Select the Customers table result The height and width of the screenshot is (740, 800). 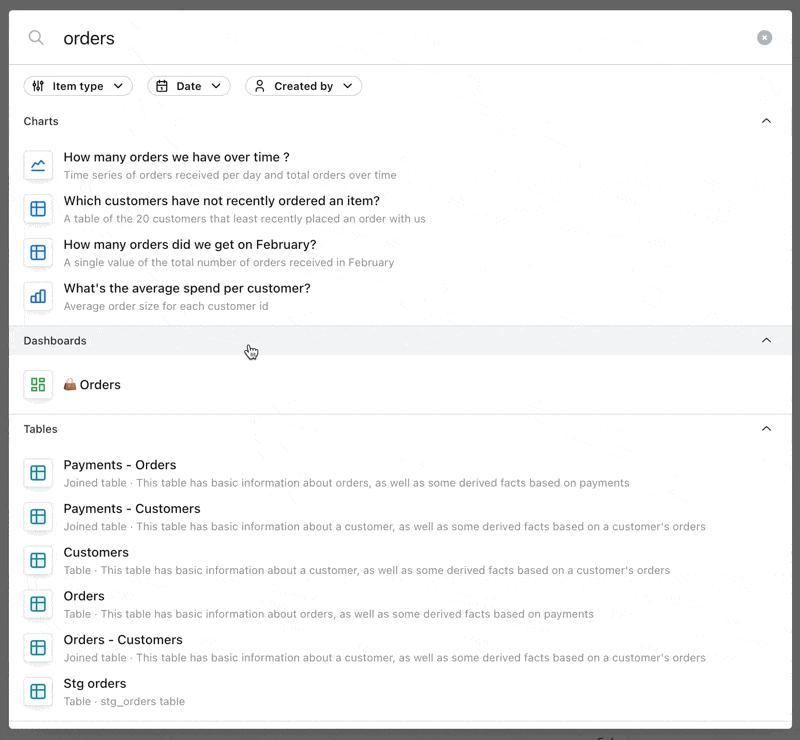coord(400,561)
